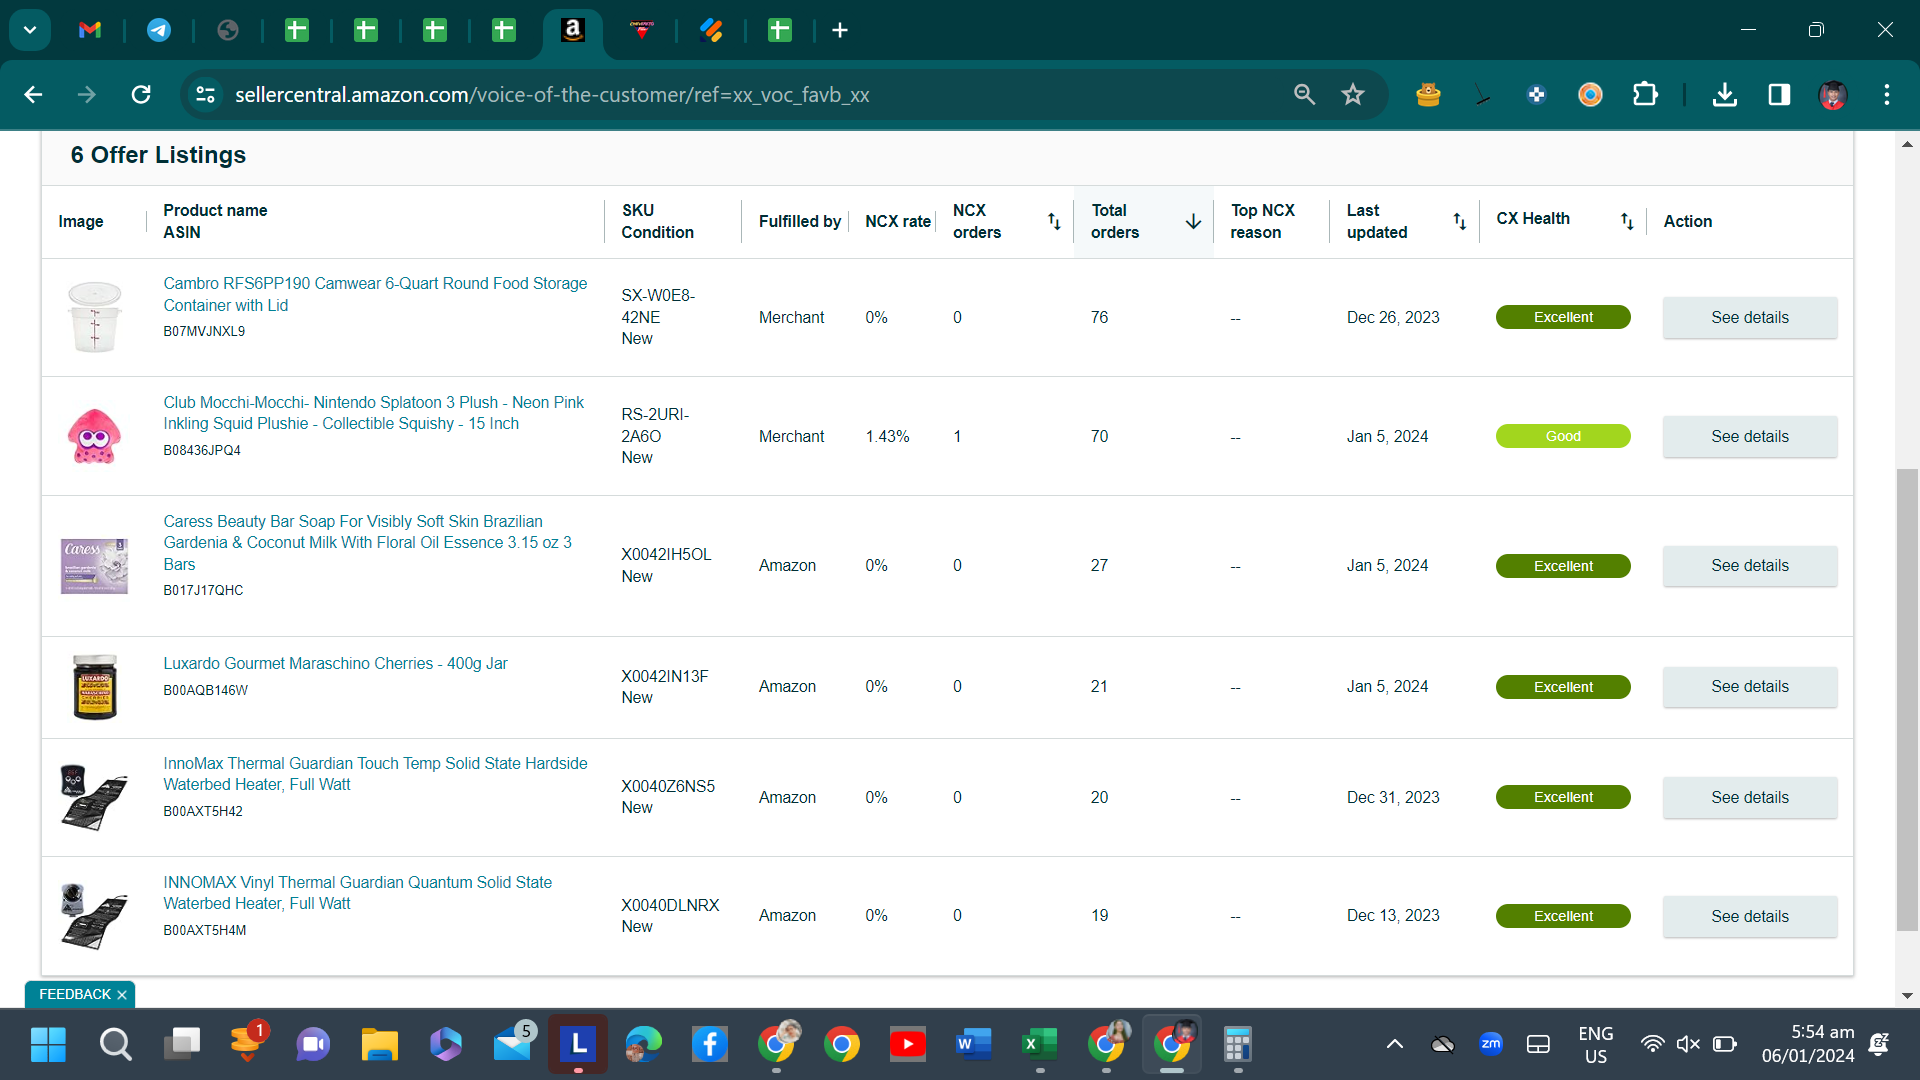Click the Luxardo cherries jar image
Viewport: 1920px width, 1080px height.
[x=94, y=687]
